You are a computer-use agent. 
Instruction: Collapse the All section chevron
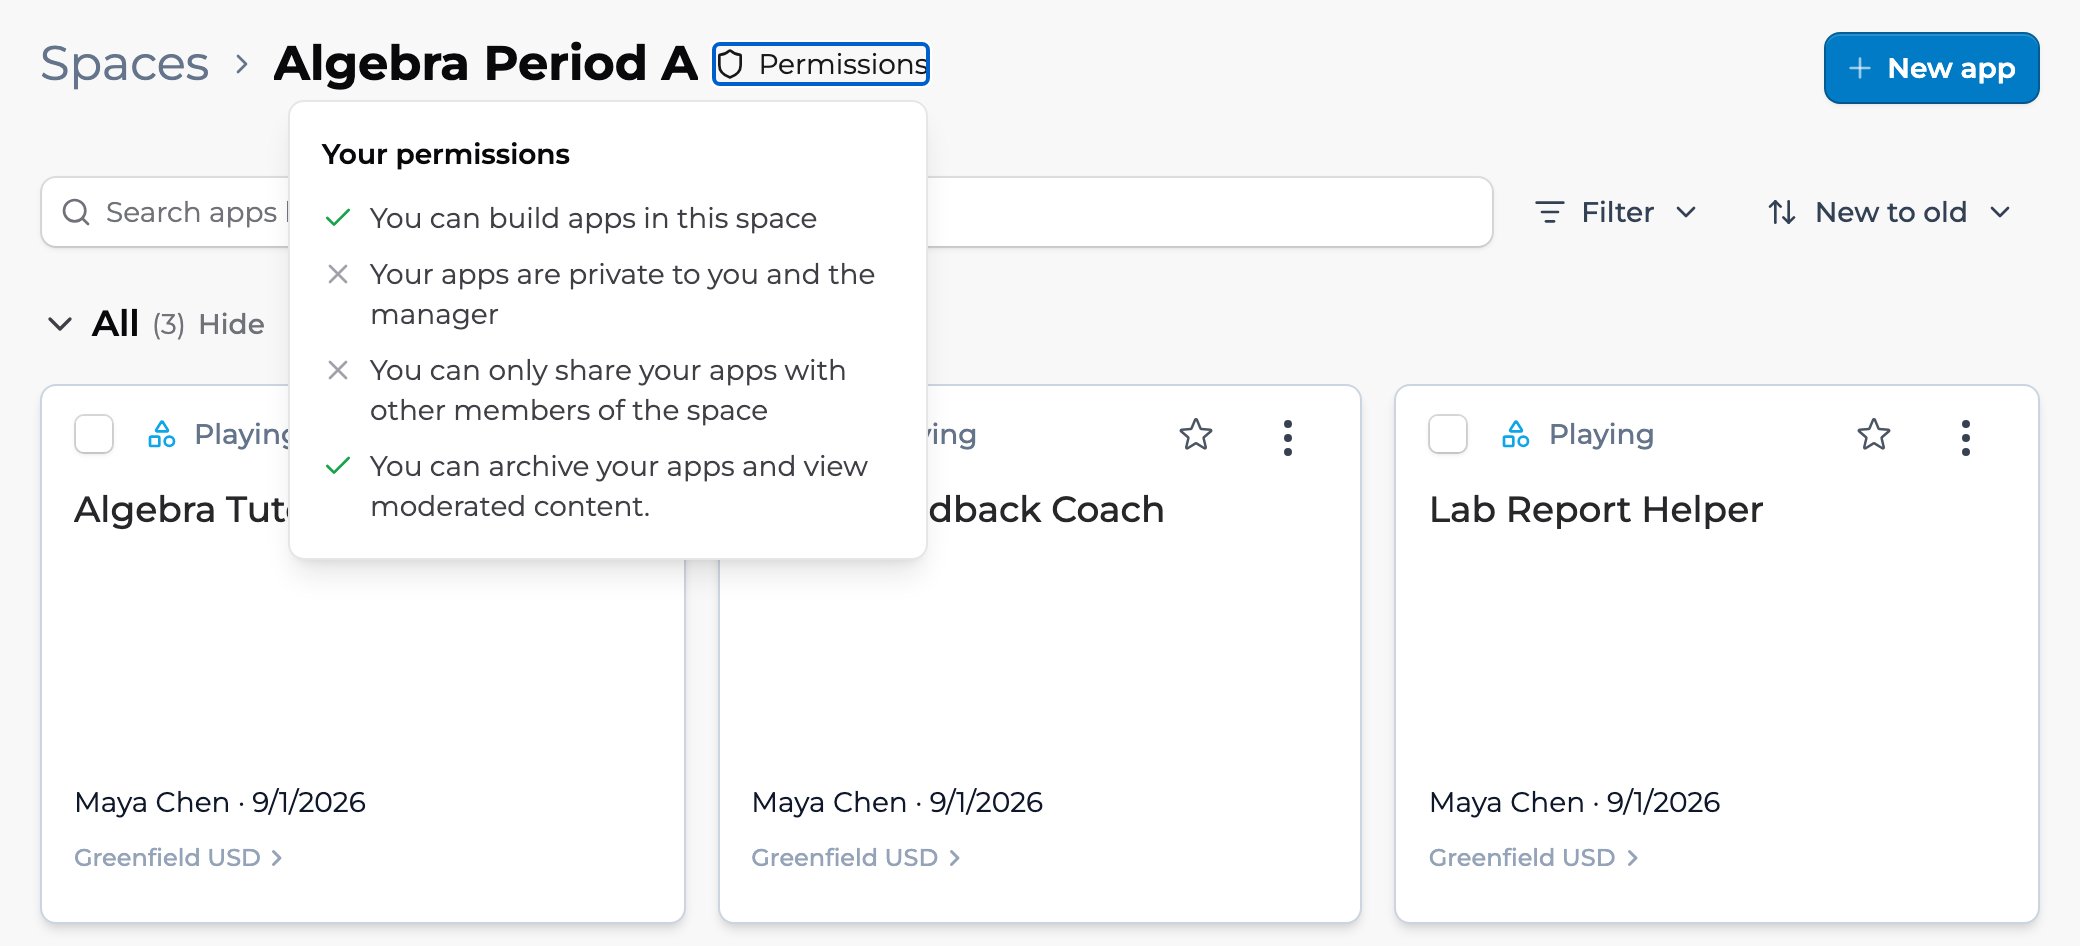tap(60, 324)
